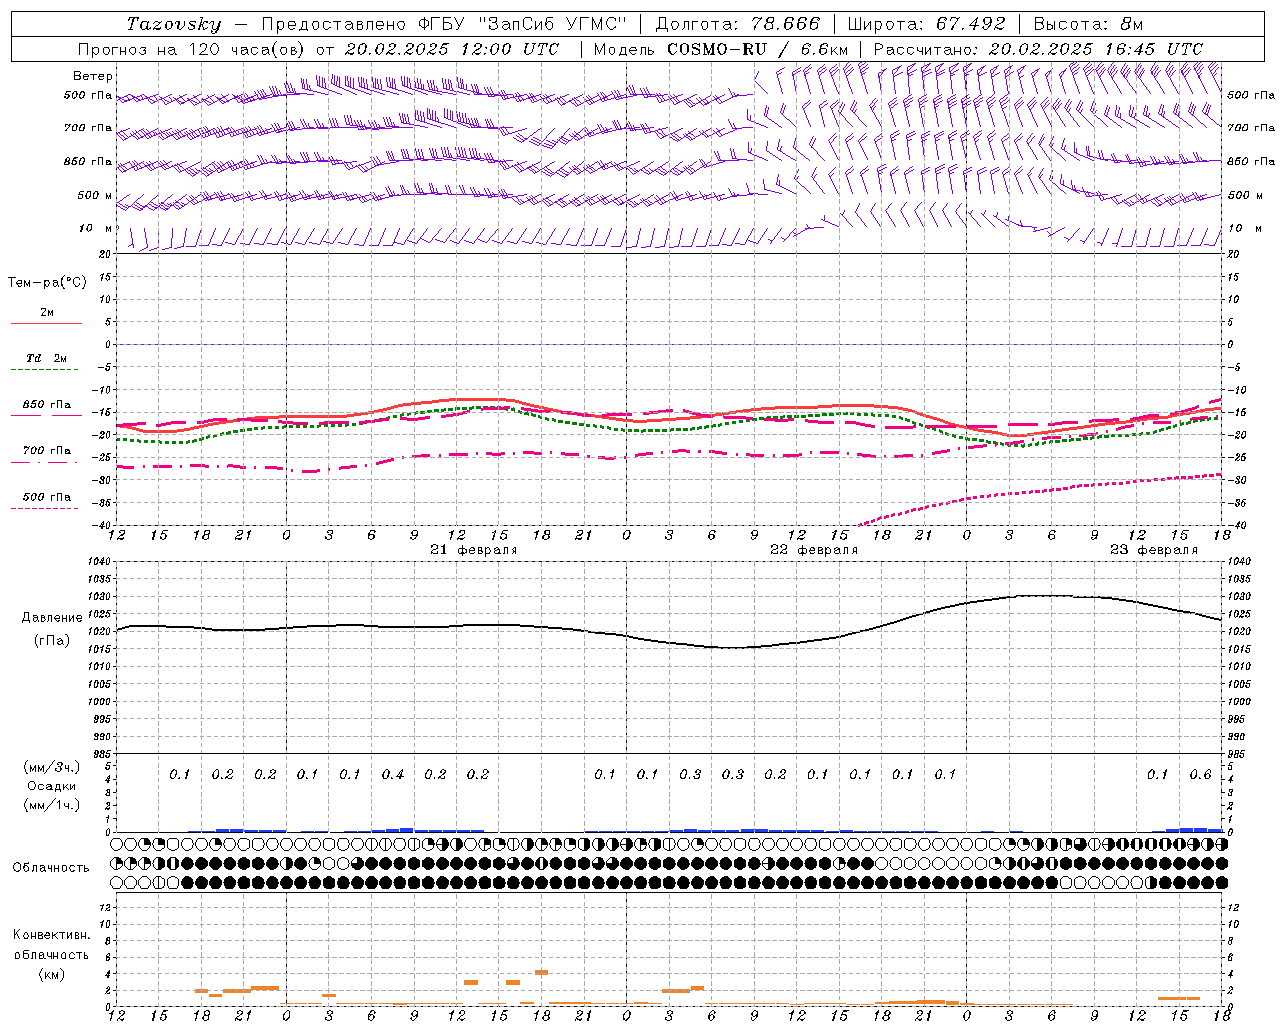Viewport: 1280px width, 1024px height.
Task: Select the Модель COSMO-RU / 6.6км label
Action: pos(720,49)
